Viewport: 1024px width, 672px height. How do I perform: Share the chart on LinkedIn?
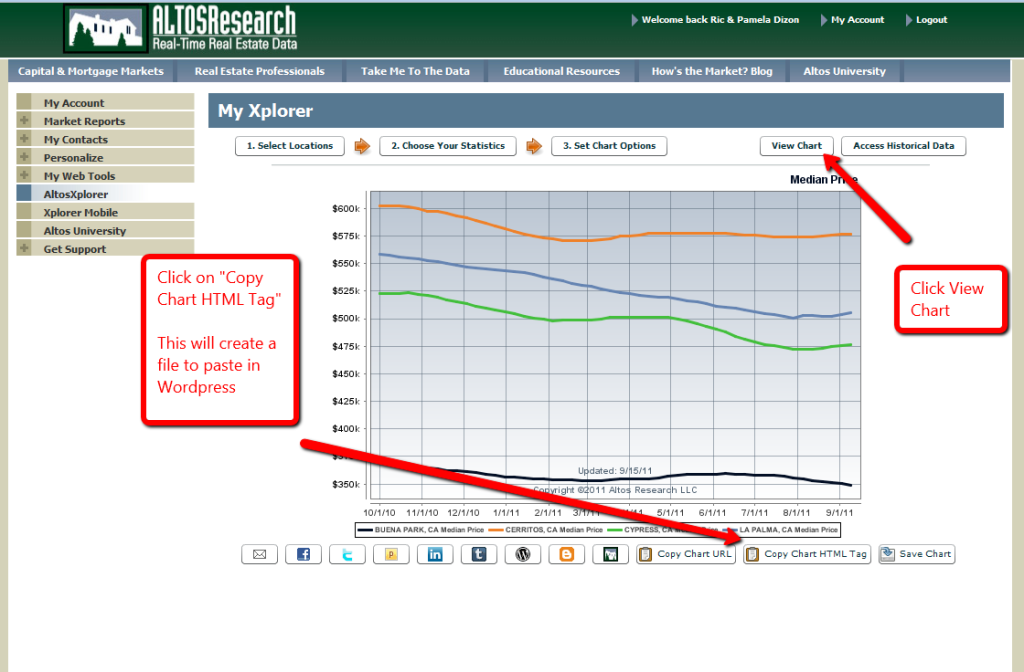[x=435, y=553]
